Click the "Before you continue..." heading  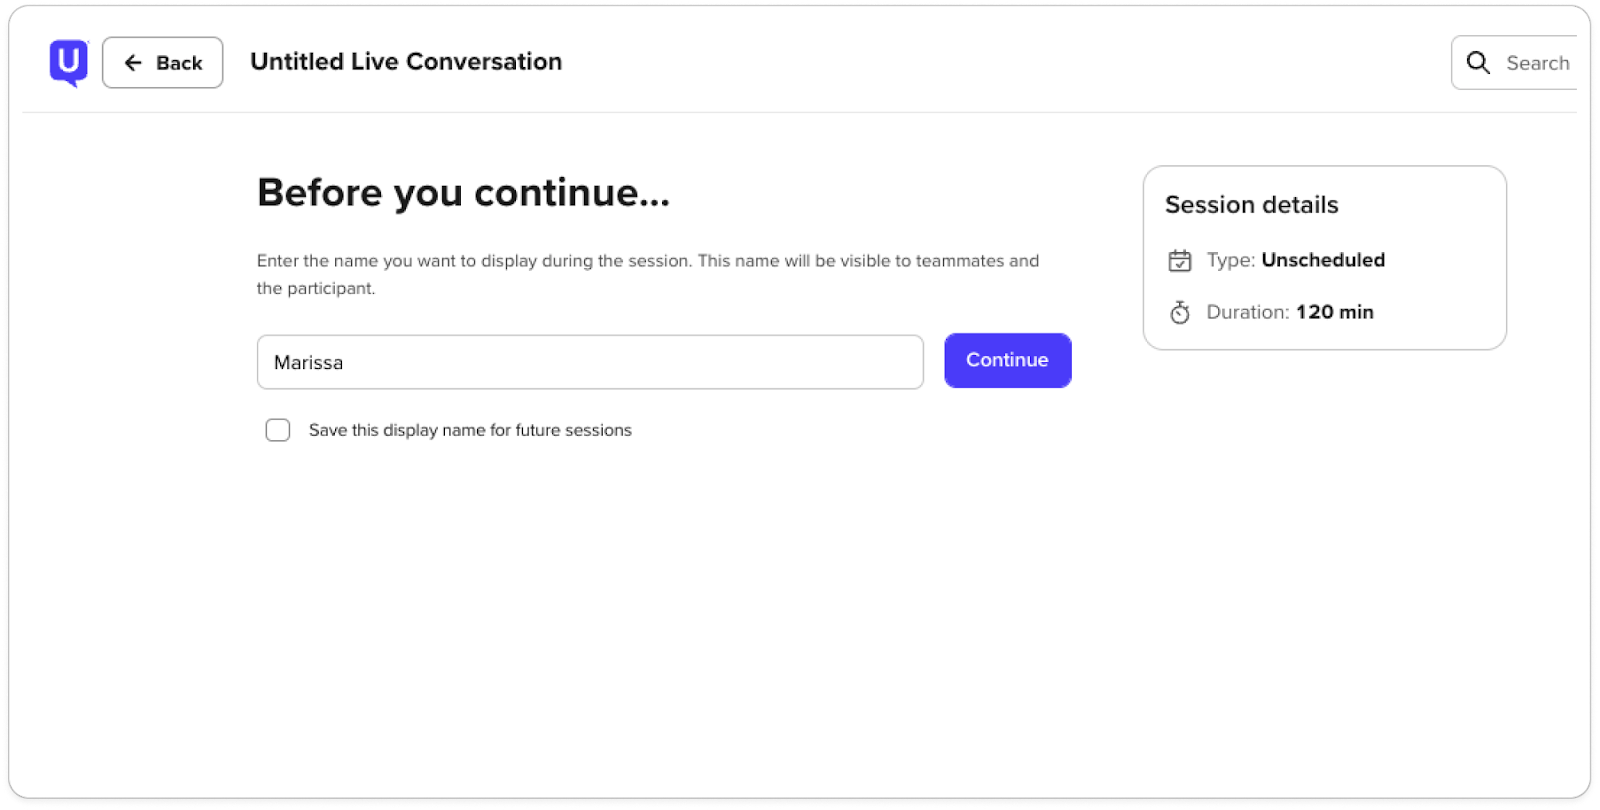coord(463,192)
